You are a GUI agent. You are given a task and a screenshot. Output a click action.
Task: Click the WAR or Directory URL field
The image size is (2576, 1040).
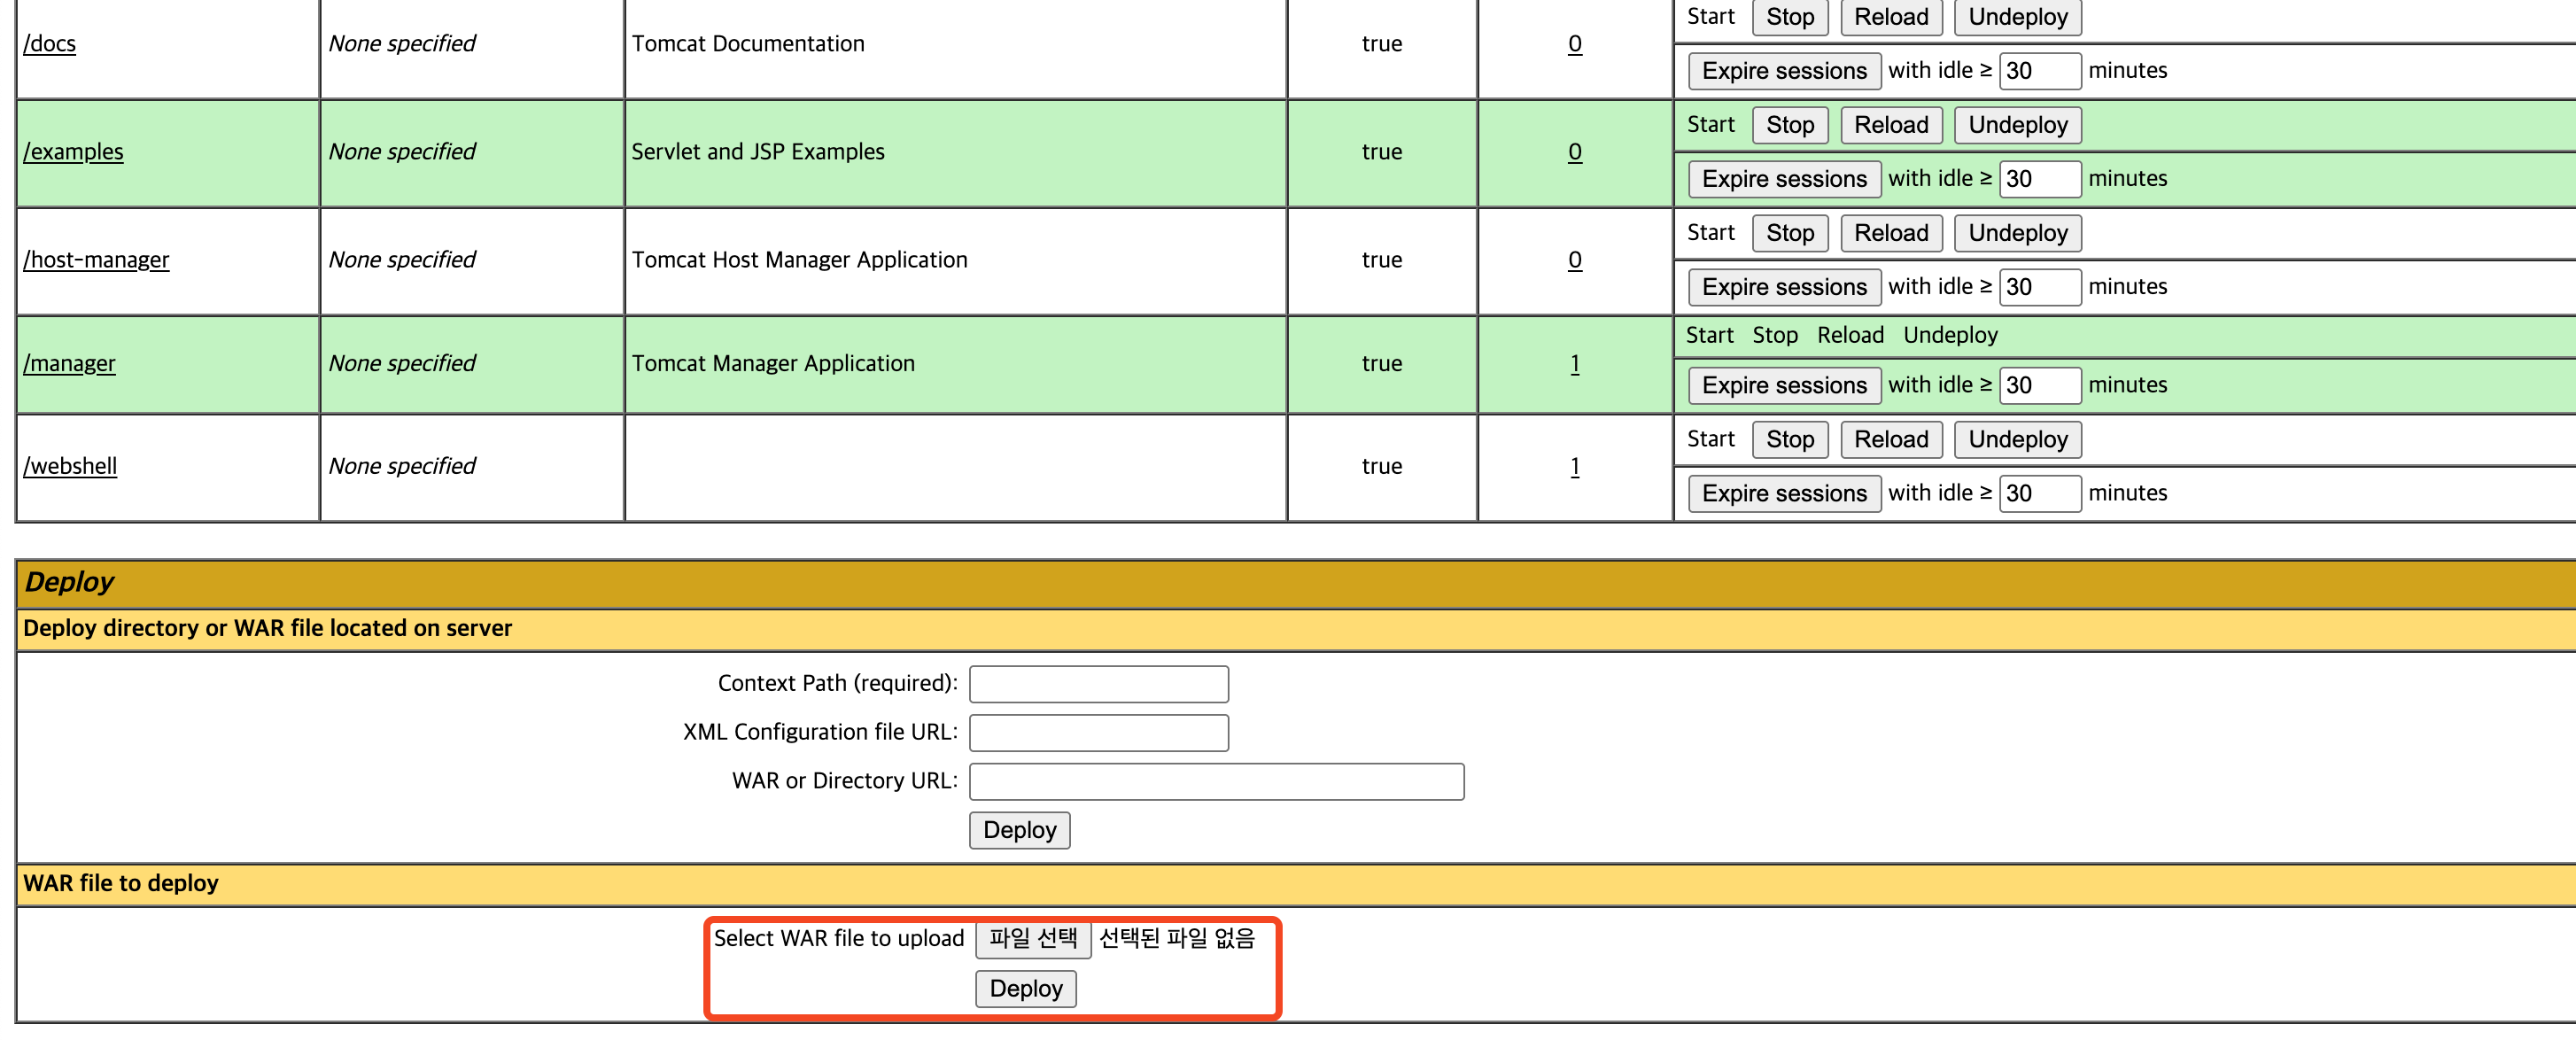tap(1215, 781)
